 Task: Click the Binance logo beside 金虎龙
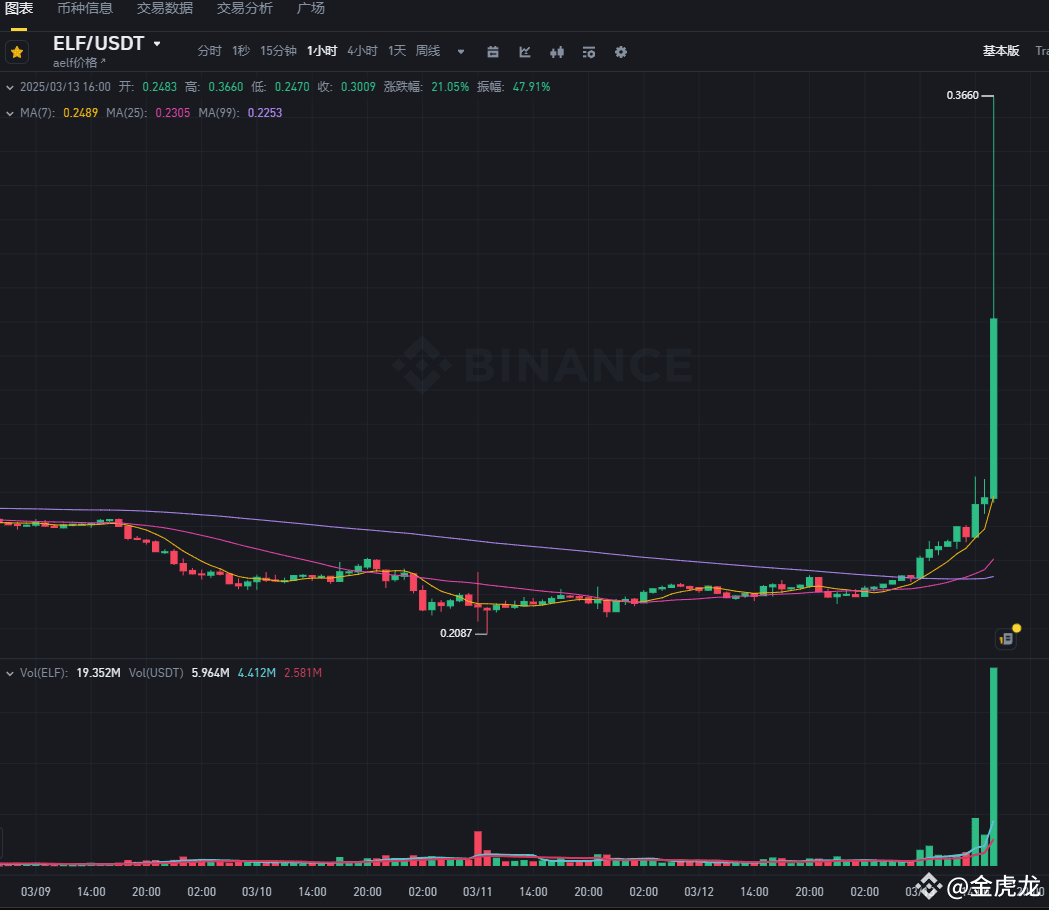(928, 887)
